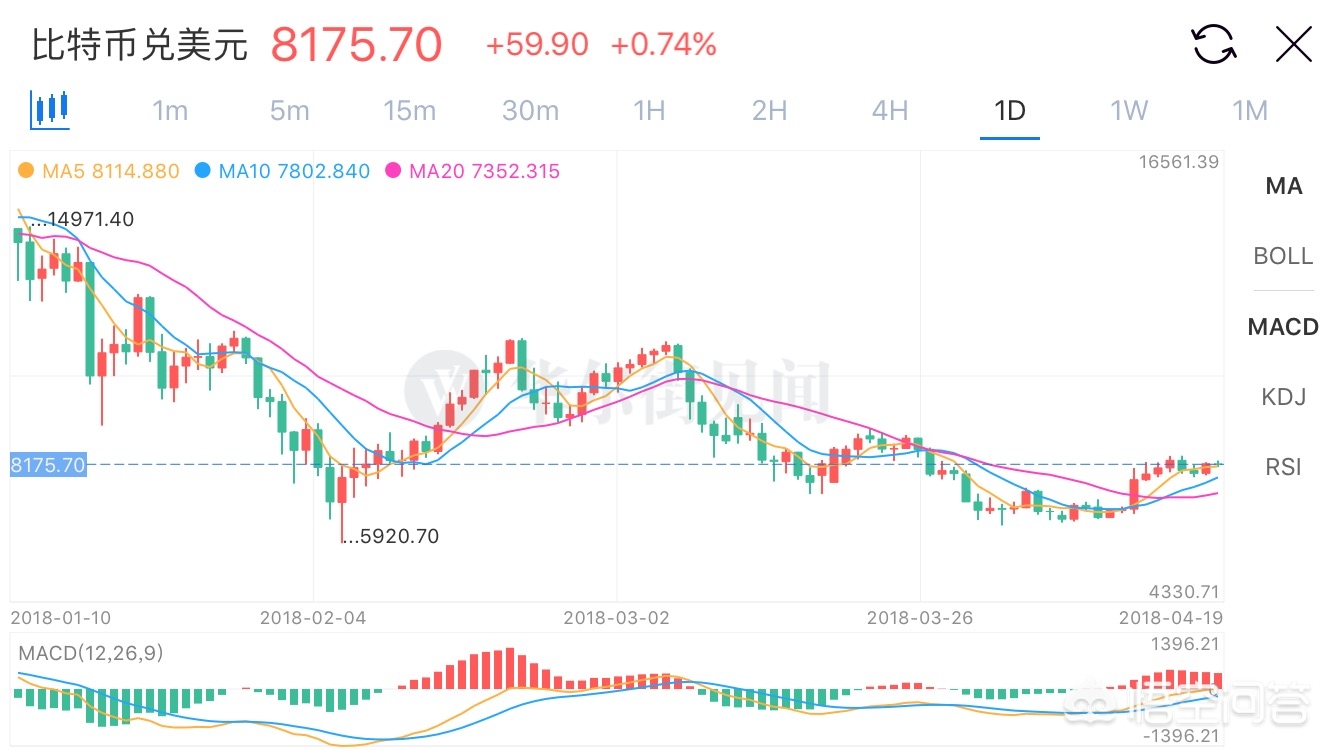Click the 8175.70 price label on axis
1334x750 pixels.
click(x=48, y=465)
